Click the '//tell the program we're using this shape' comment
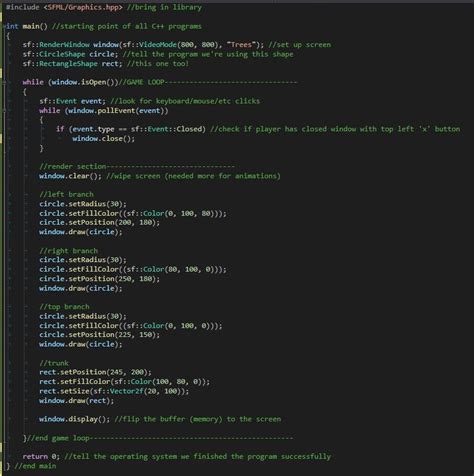Viewport: 474px width, 476px height. coord(208,54)
